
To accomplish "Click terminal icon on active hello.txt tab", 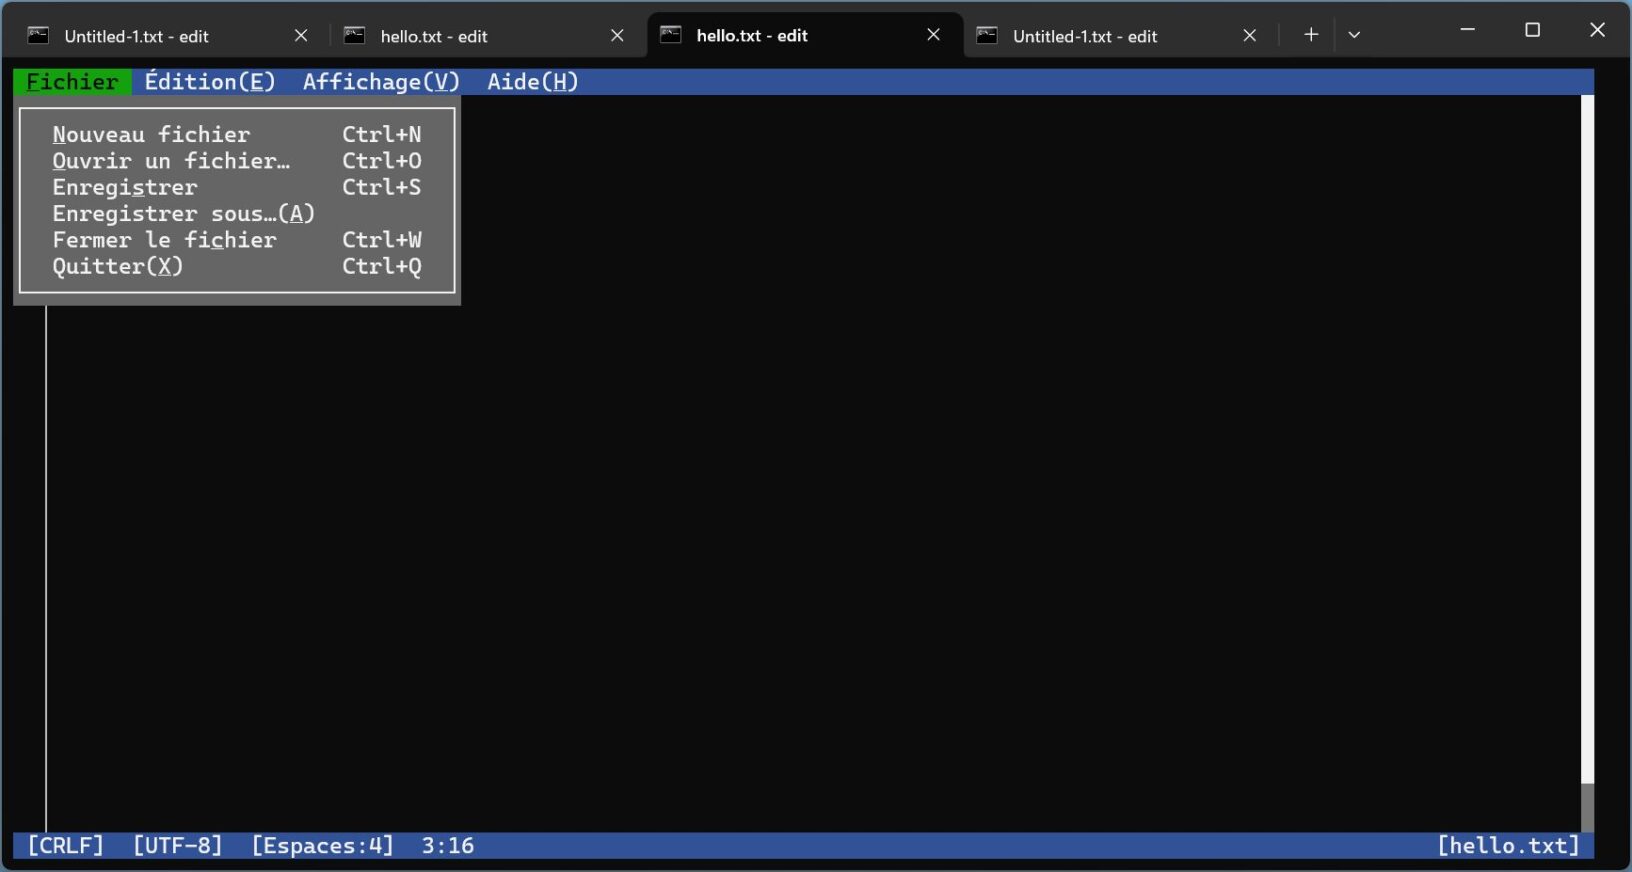I will (x=671, y=35).
